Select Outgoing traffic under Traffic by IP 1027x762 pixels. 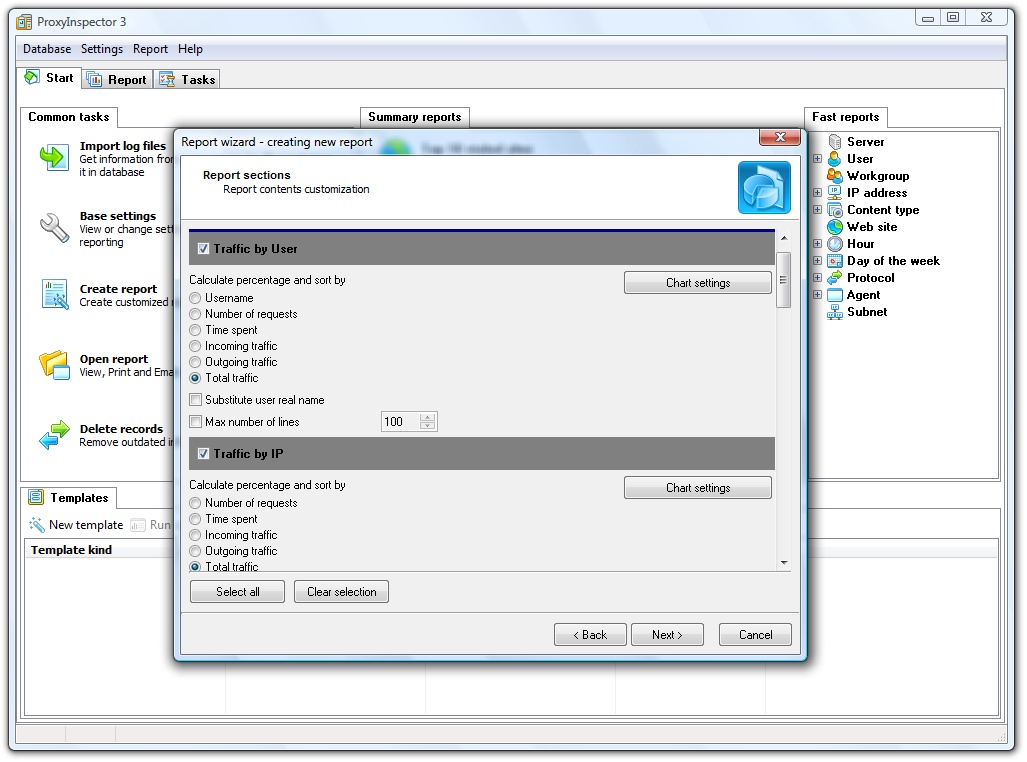point(195,551)
